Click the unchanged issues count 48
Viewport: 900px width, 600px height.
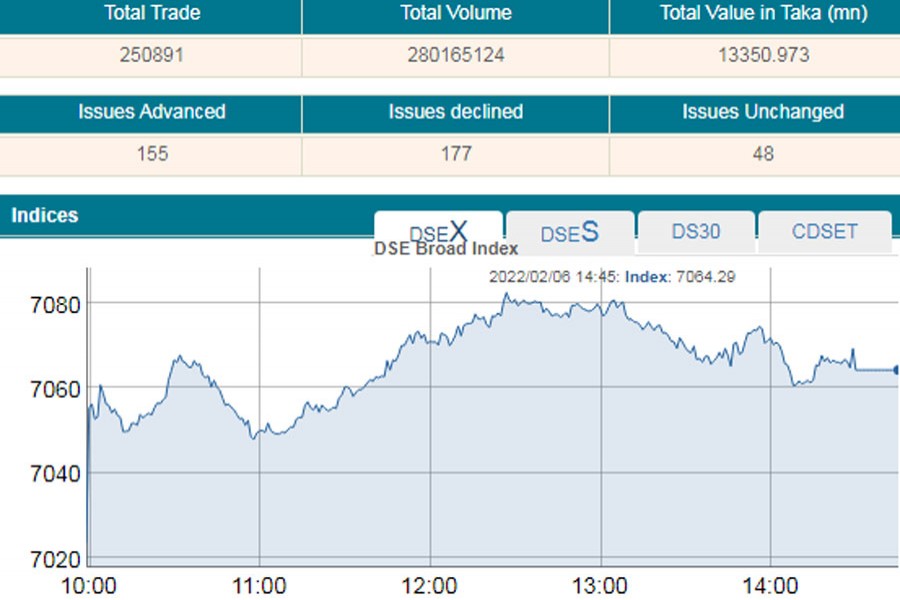pos(763,154)
